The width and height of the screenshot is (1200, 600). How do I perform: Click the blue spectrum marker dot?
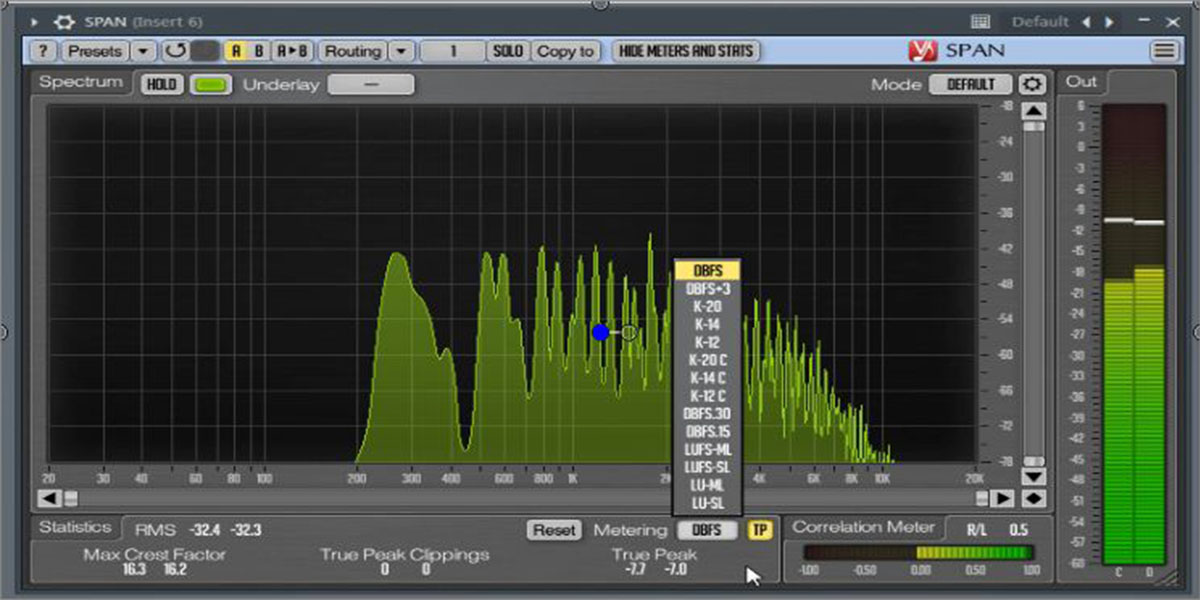click(600, 332)
